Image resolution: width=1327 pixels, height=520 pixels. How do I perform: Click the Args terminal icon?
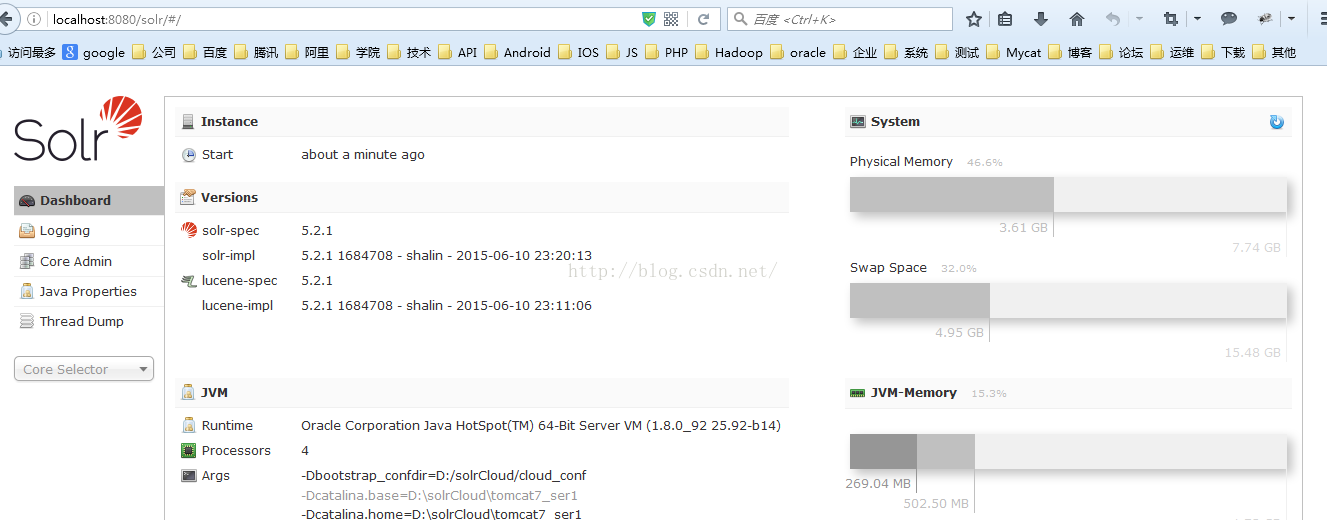[188, 476]
